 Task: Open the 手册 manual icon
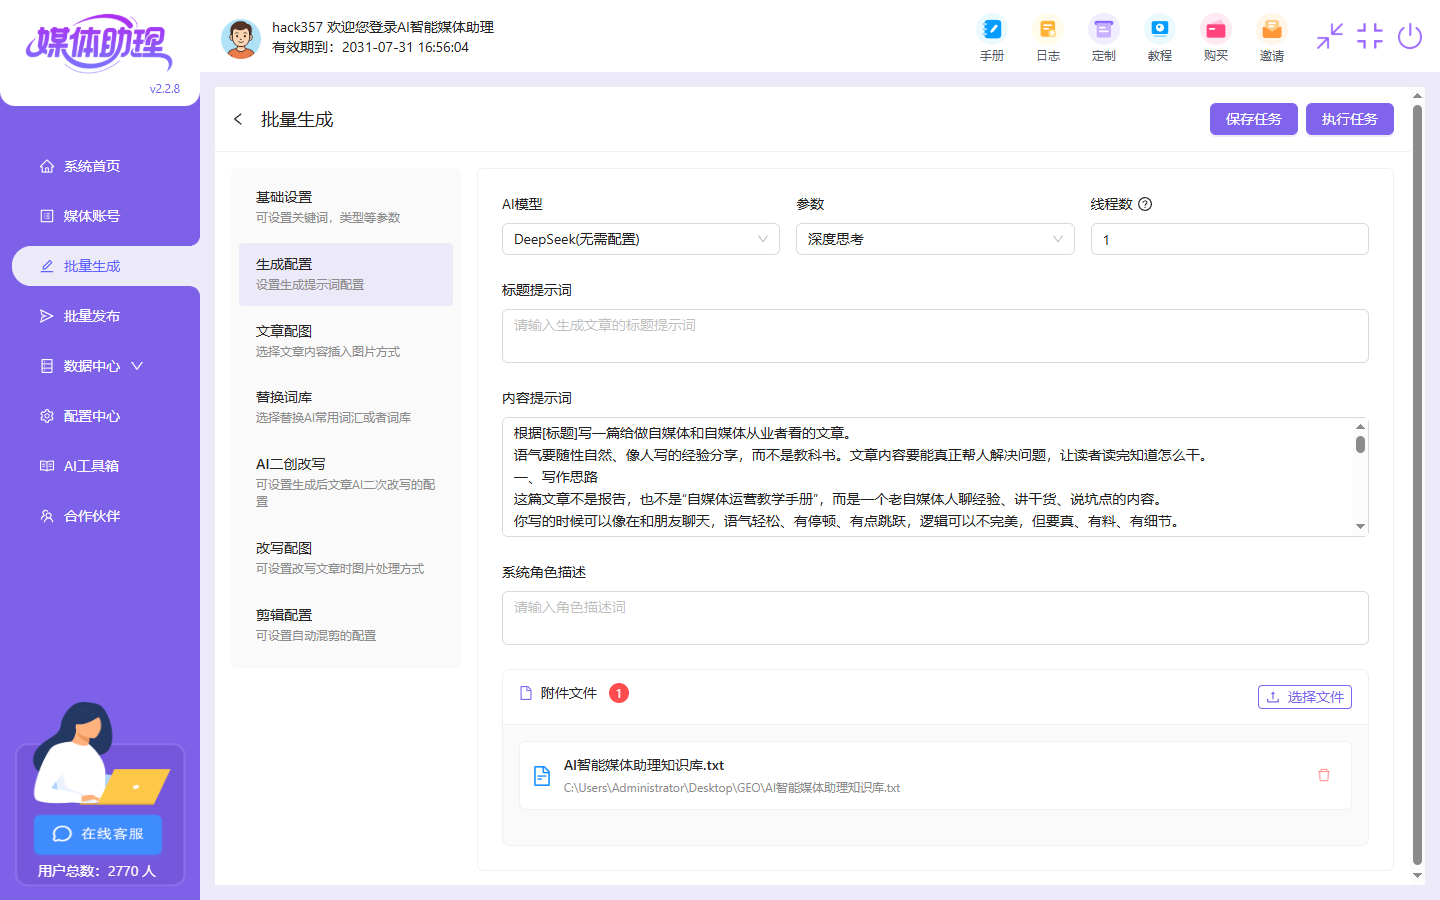(x=992, y=37)
